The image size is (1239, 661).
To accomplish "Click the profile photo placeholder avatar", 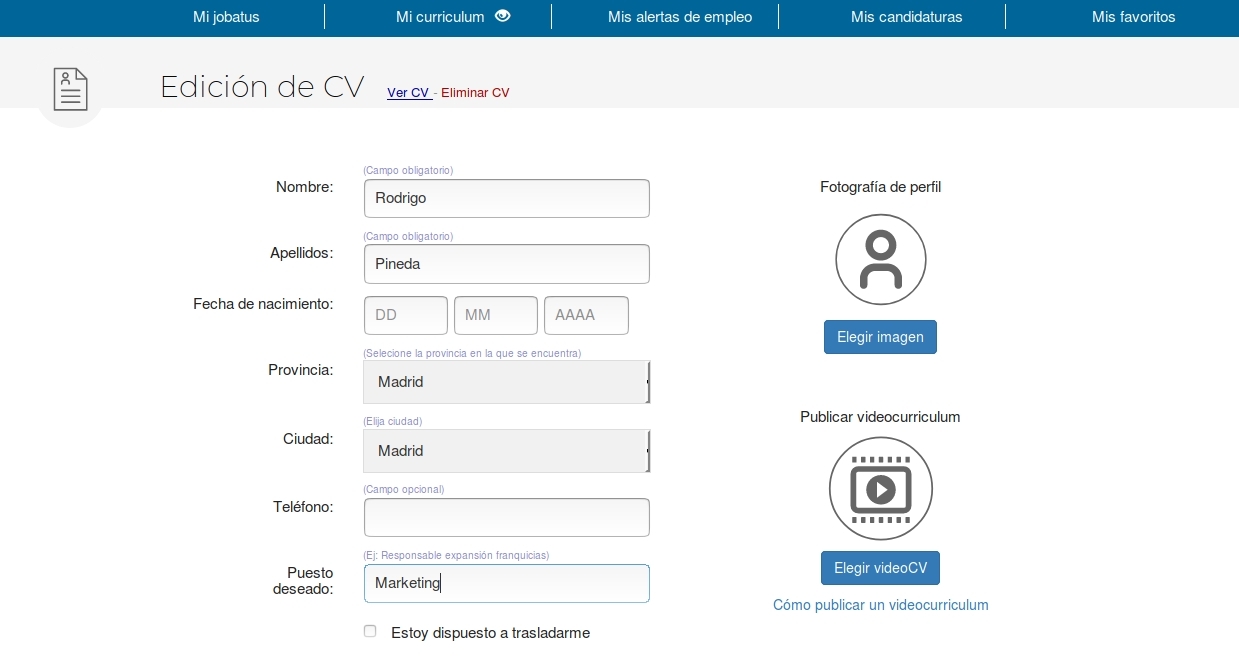I will pos(880,260).
